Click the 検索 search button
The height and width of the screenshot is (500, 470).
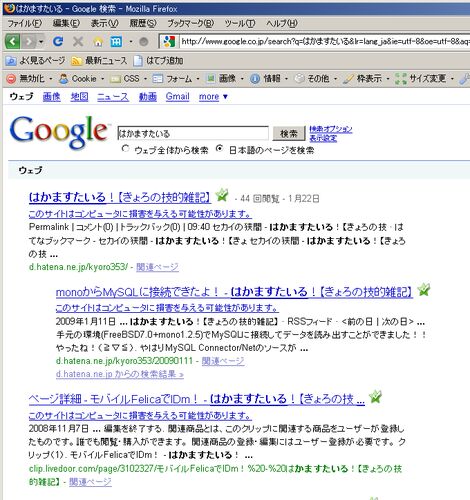(x=289, y=133)
